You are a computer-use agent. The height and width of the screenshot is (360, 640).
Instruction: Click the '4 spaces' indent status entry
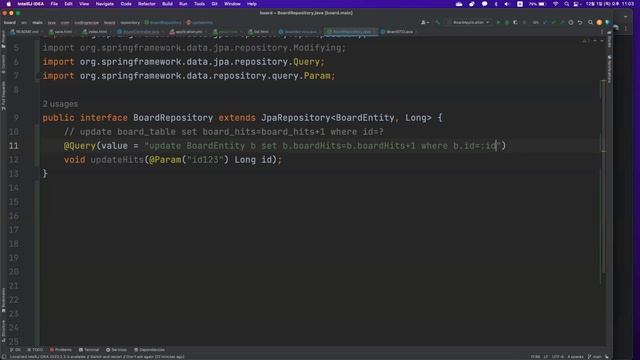(575, 357)
